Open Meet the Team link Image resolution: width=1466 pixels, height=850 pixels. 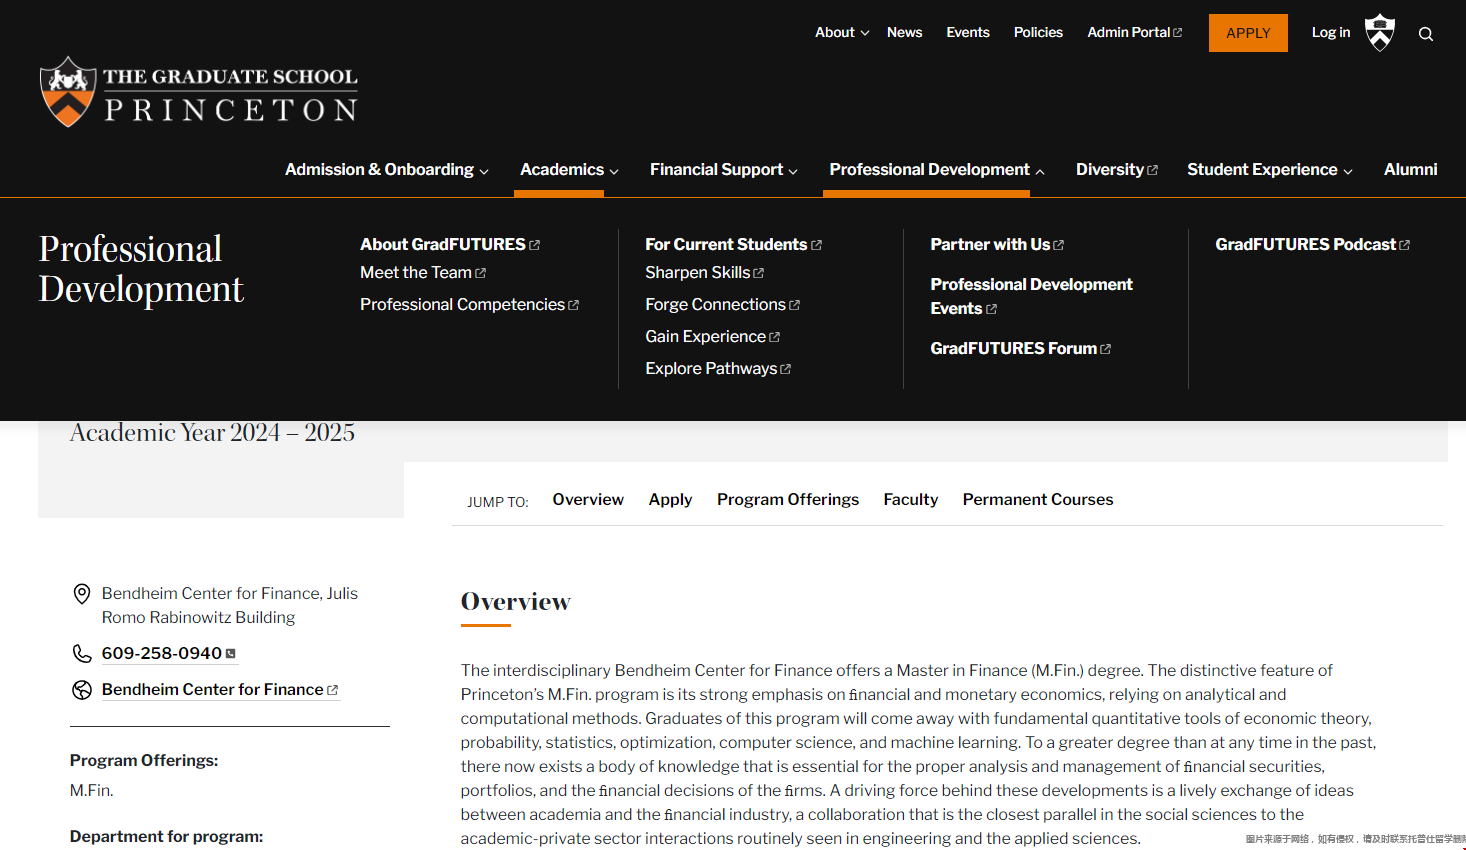pos(423,273)
